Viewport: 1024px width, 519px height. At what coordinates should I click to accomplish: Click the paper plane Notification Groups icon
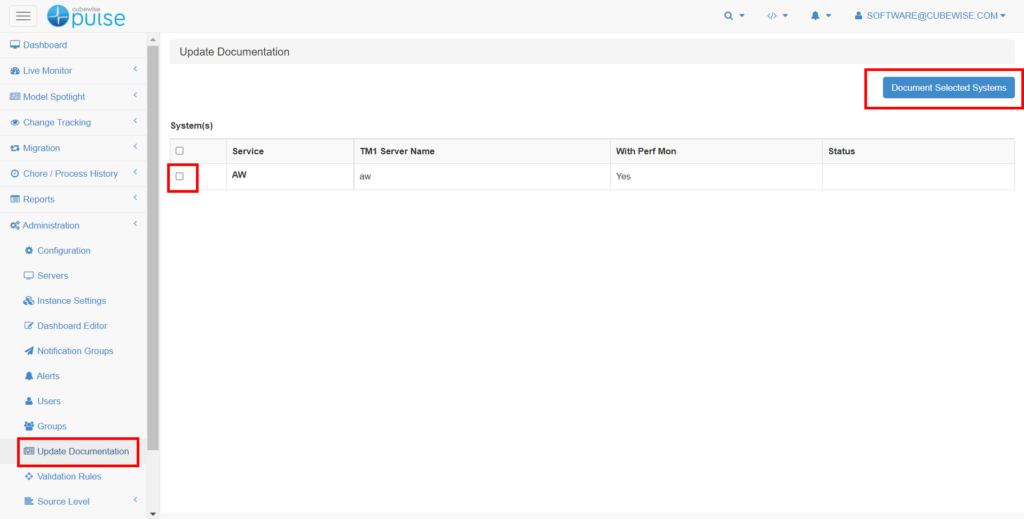tap(29, 351)
